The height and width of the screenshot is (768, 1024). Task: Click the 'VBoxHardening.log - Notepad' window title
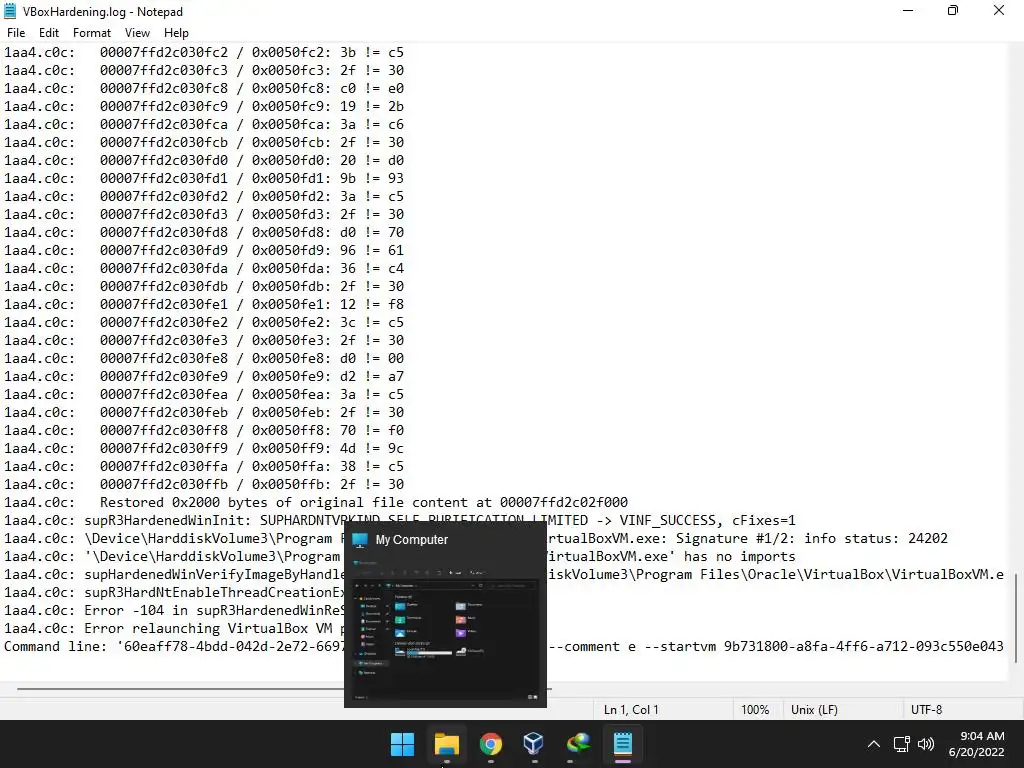click(x=103, y=12)
